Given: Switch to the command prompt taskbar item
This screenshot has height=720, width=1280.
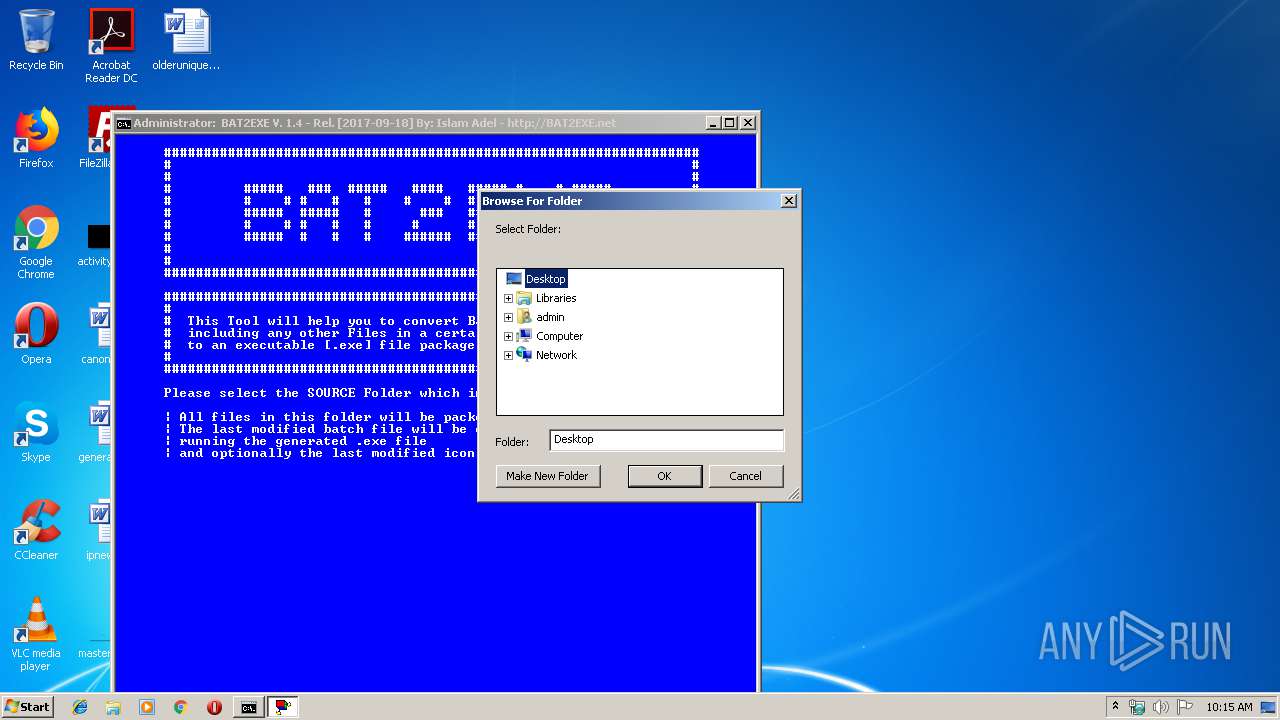Looking at the screenshot, I should tap(249, 707).
